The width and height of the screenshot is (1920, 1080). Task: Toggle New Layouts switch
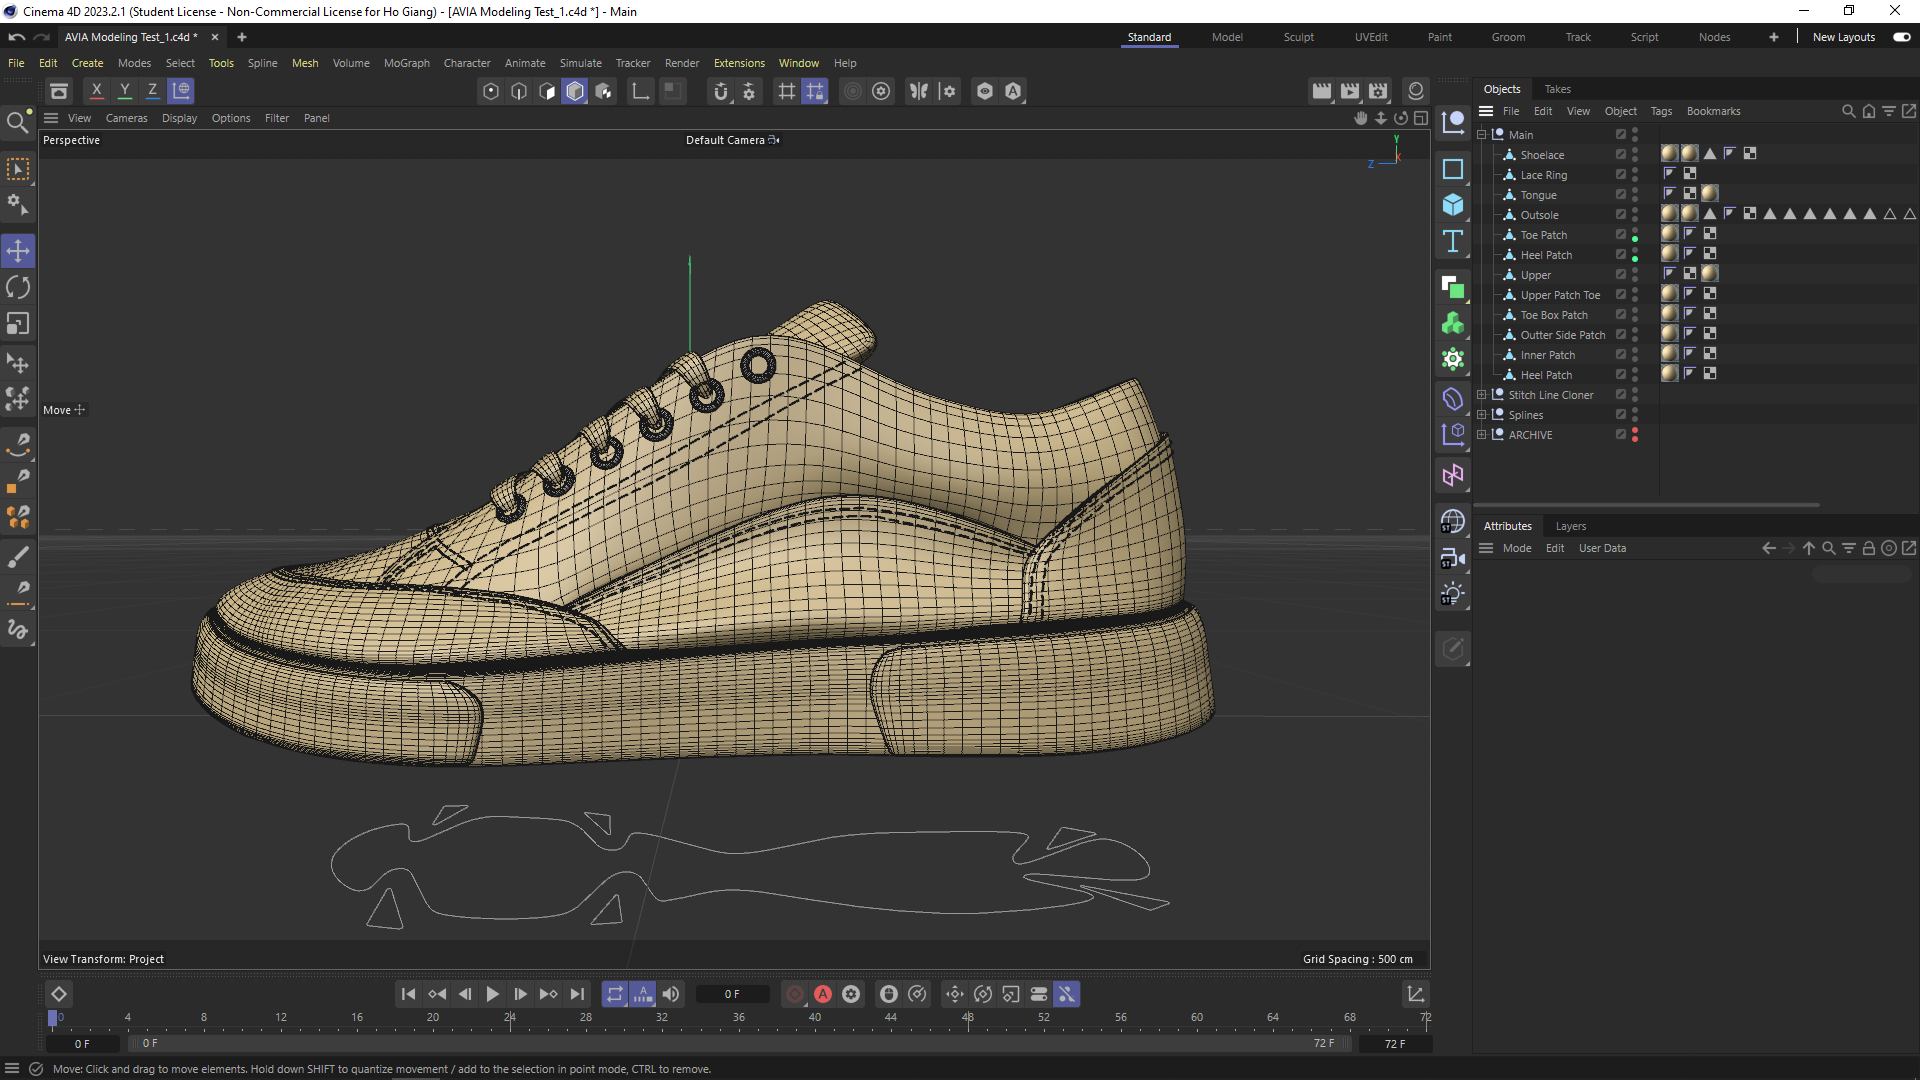[x=1901, y=37]
